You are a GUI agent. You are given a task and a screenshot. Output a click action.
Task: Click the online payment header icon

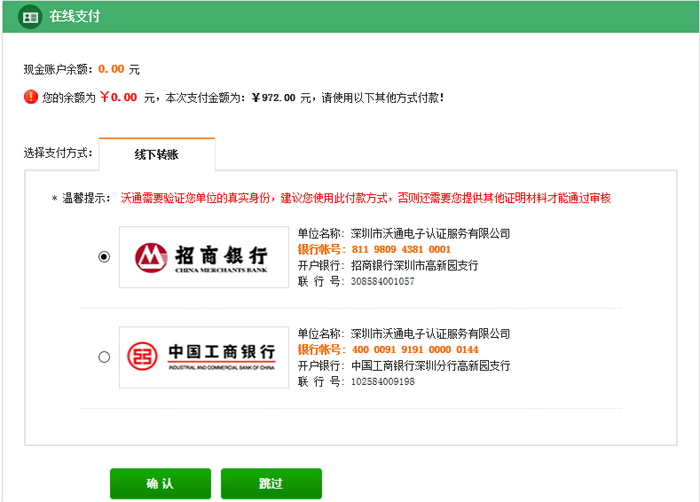(29, 18)
